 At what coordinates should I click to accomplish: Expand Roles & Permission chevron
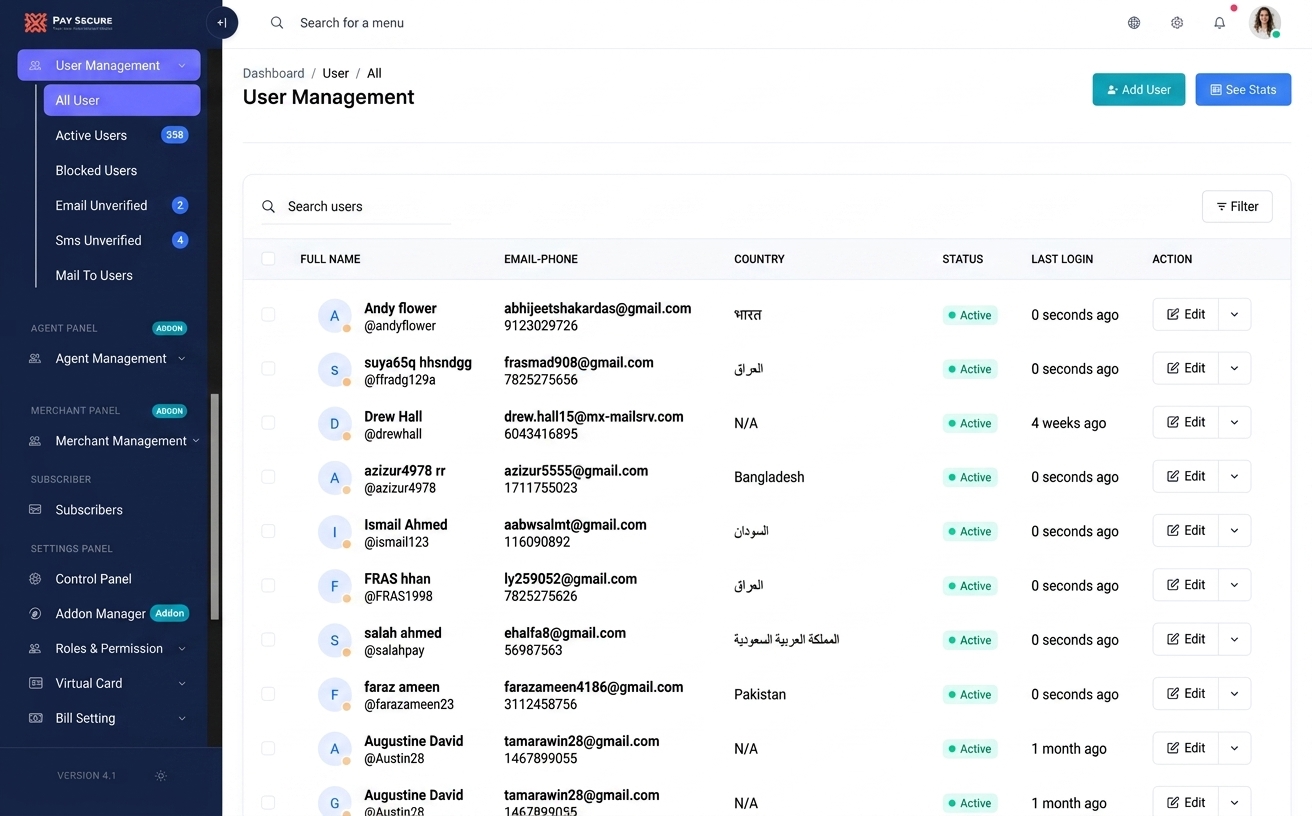tap(182, 649)
